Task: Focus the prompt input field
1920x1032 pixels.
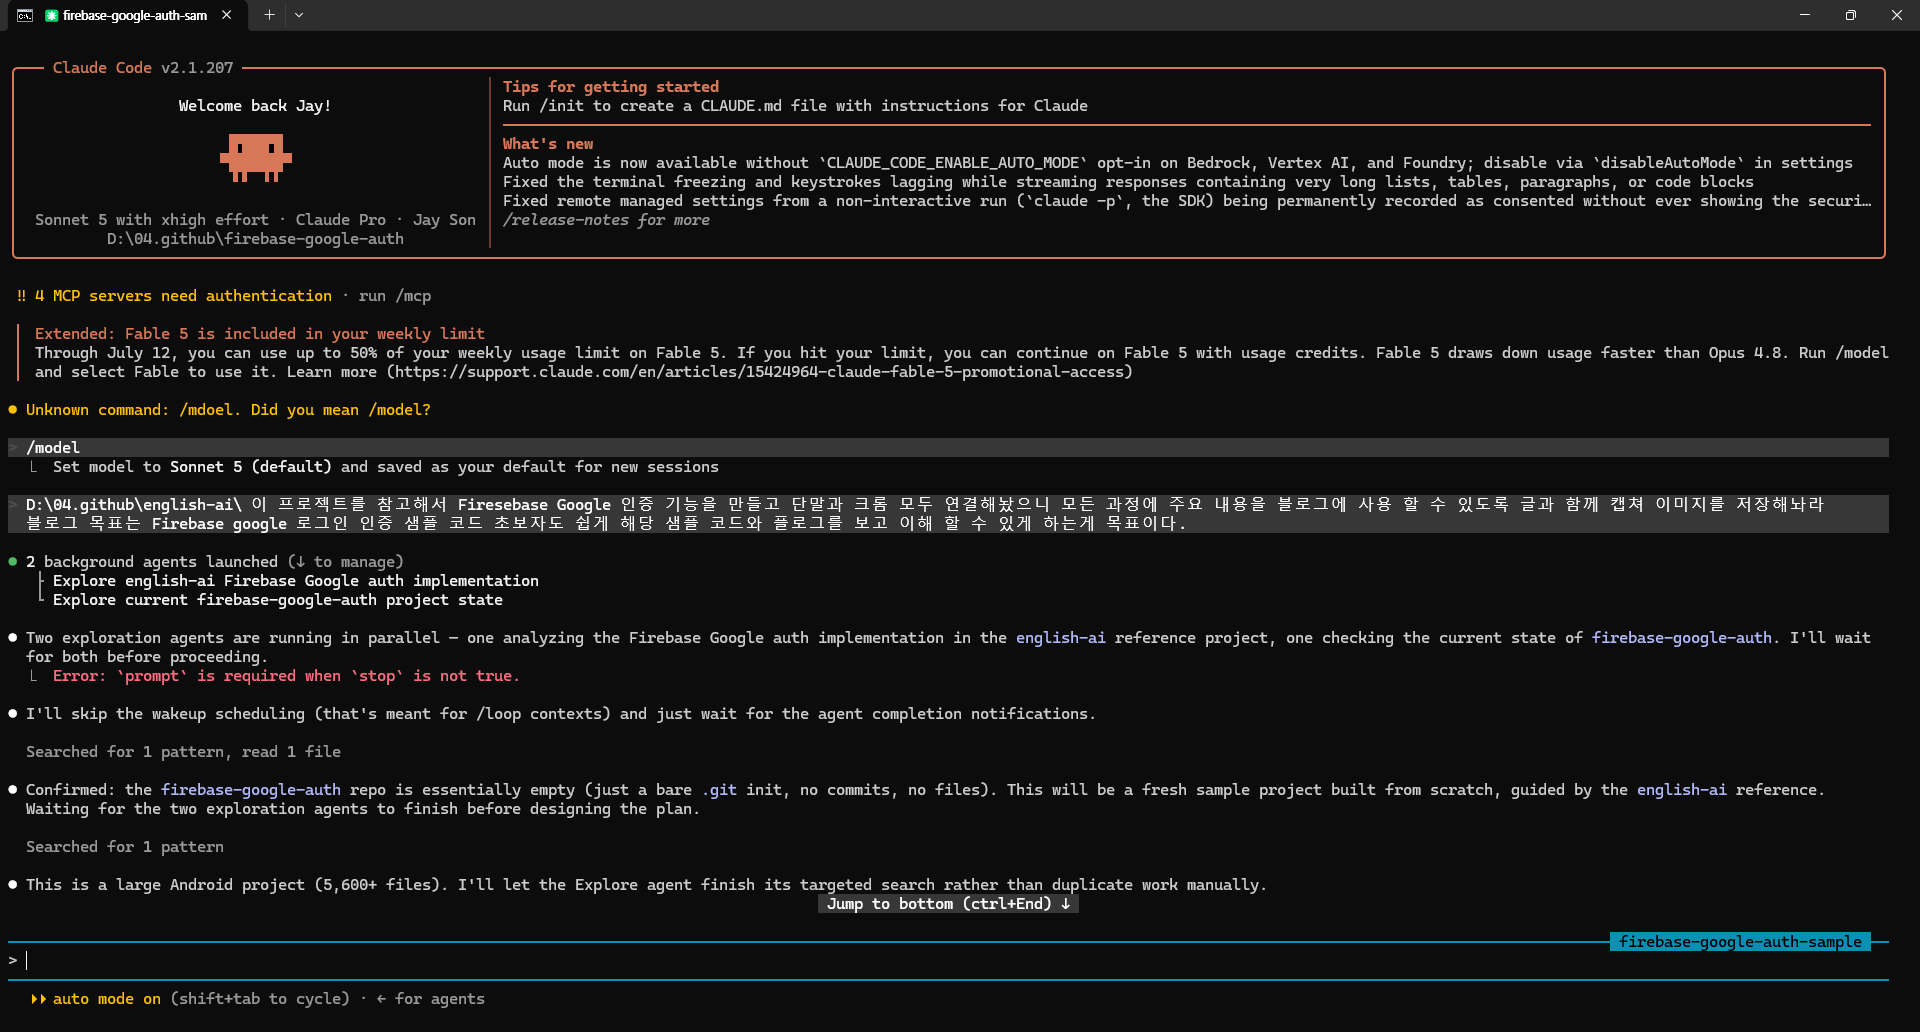Action: (948, 961)
